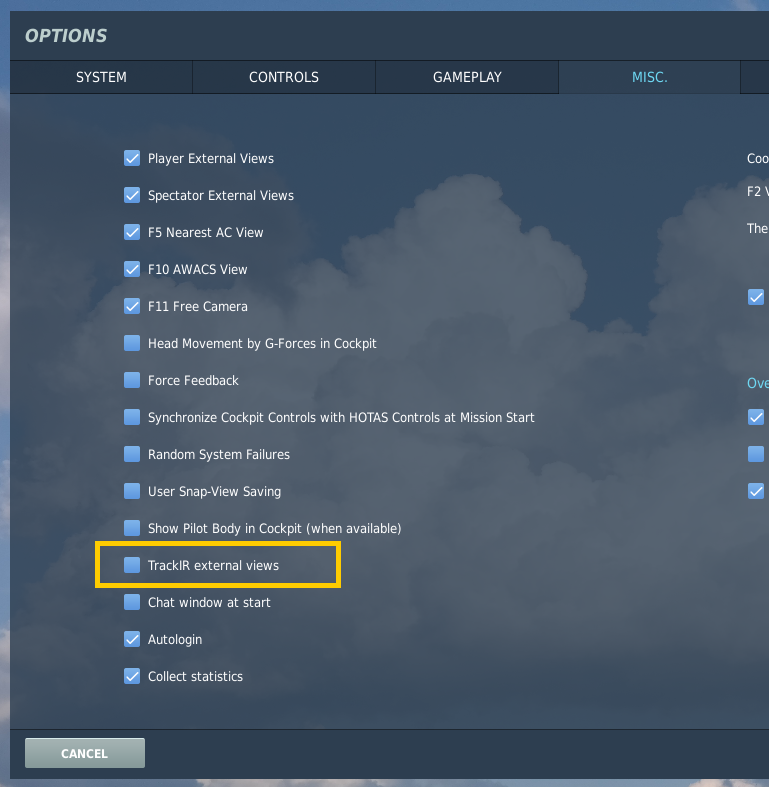Click the Autologin label text
Viewport: 769px width, 787px height.
pyautogui.click(x=175, y=640)
